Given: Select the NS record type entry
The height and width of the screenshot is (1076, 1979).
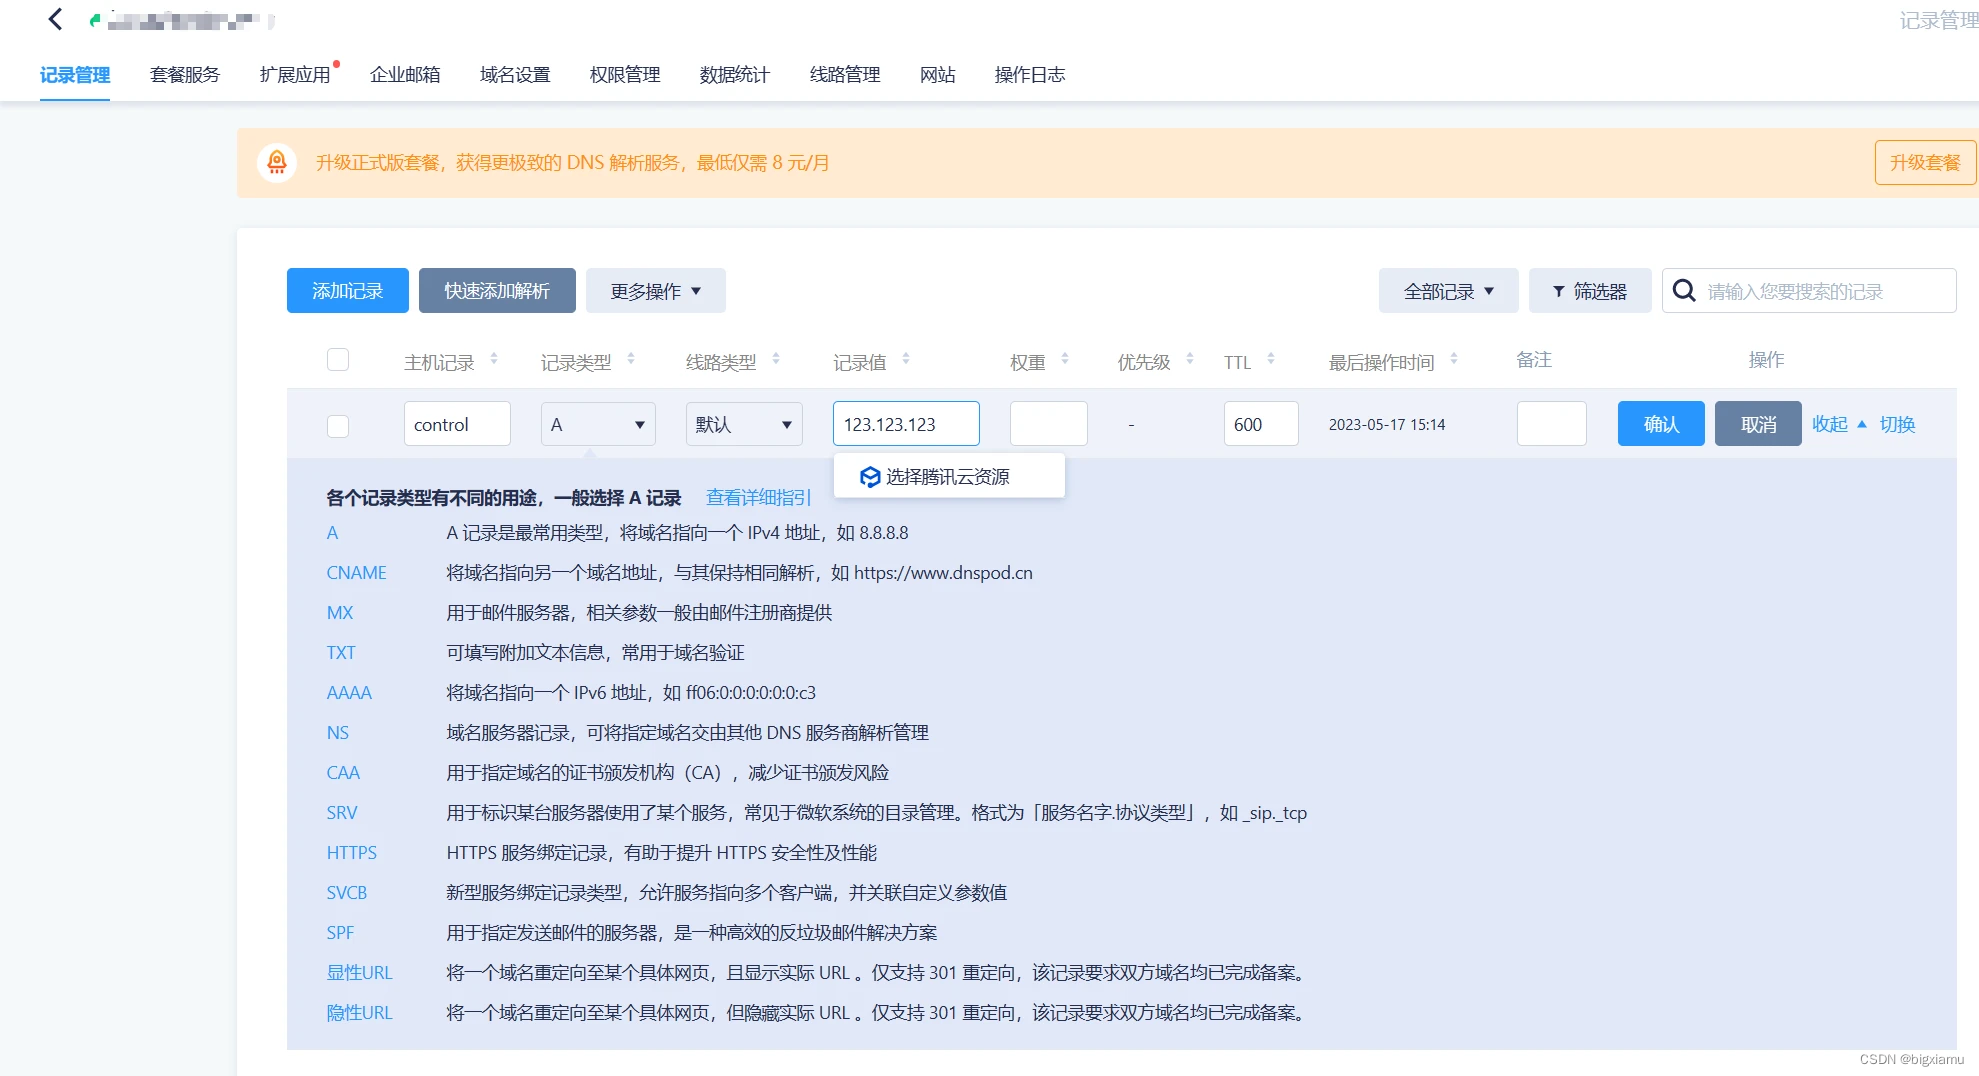Looking at the screenshot, I should point(338,733).
